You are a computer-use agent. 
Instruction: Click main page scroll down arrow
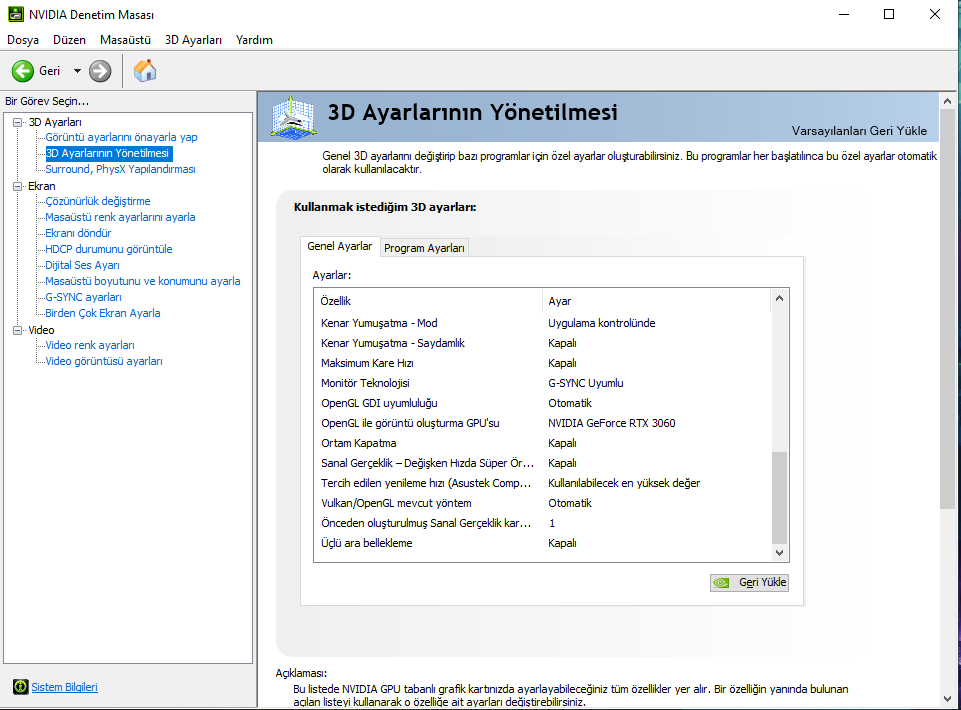948,699
